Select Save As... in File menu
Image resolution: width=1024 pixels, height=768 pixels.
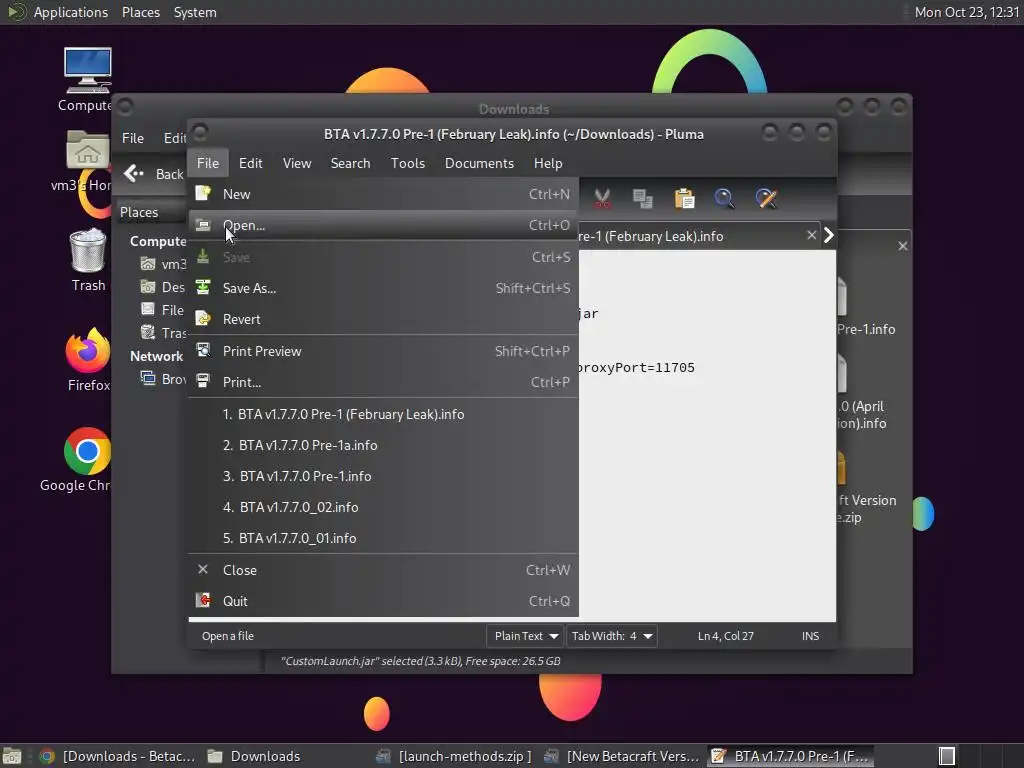click(x=383, y=288)
